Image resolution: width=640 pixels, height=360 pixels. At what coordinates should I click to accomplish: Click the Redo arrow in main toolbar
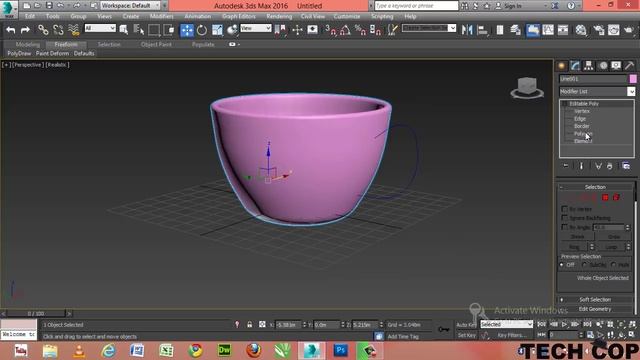pos(25,30)
